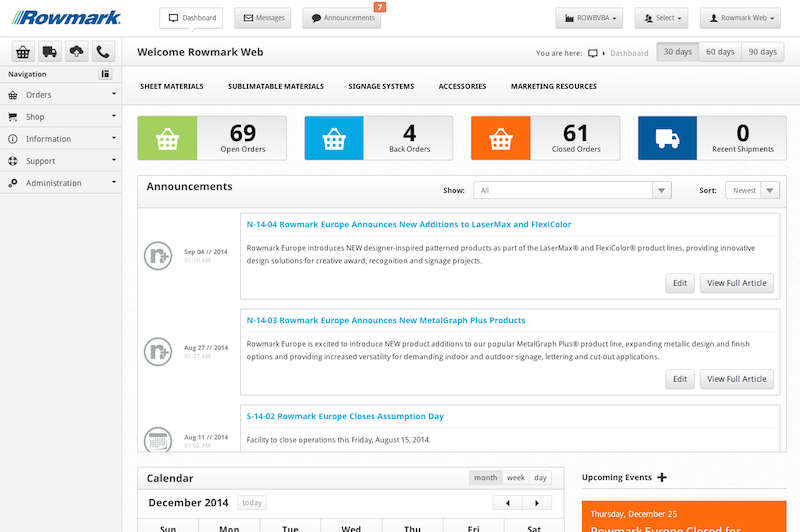This screenshot has width=800, height=532.
Task: Open the Dashboard tab
Action: tap(191, 18)
